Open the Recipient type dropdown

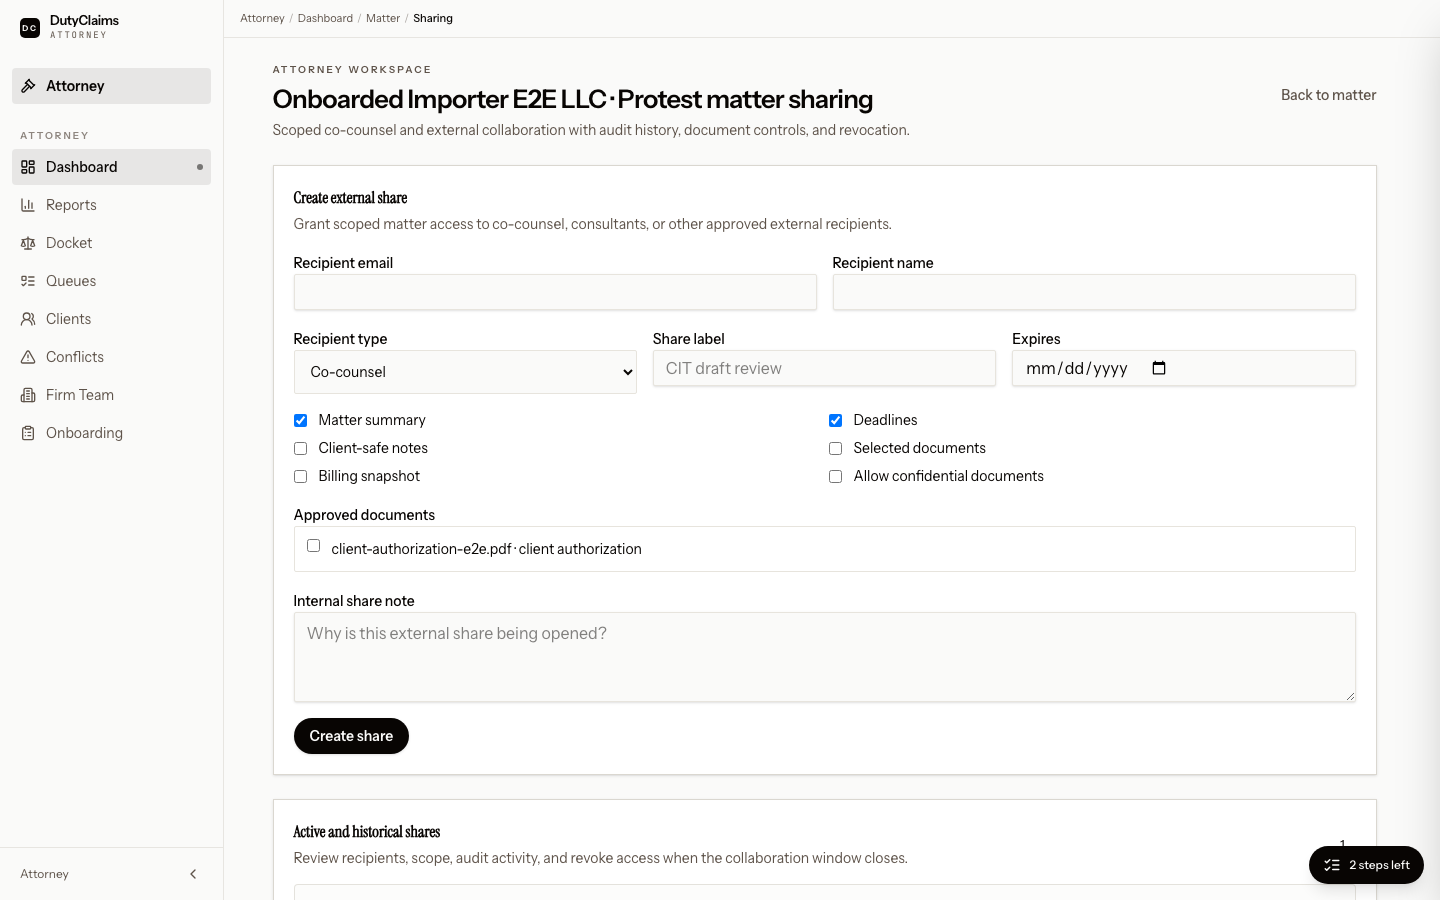click(465, 372)
